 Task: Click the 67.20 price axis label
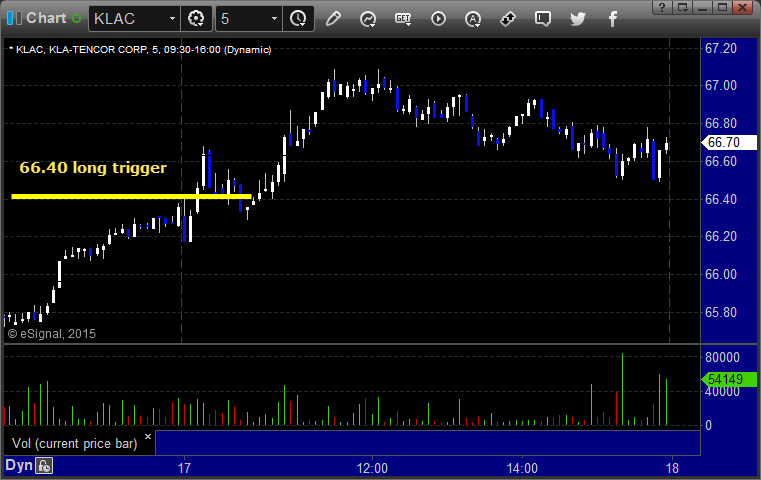(721, 48)
